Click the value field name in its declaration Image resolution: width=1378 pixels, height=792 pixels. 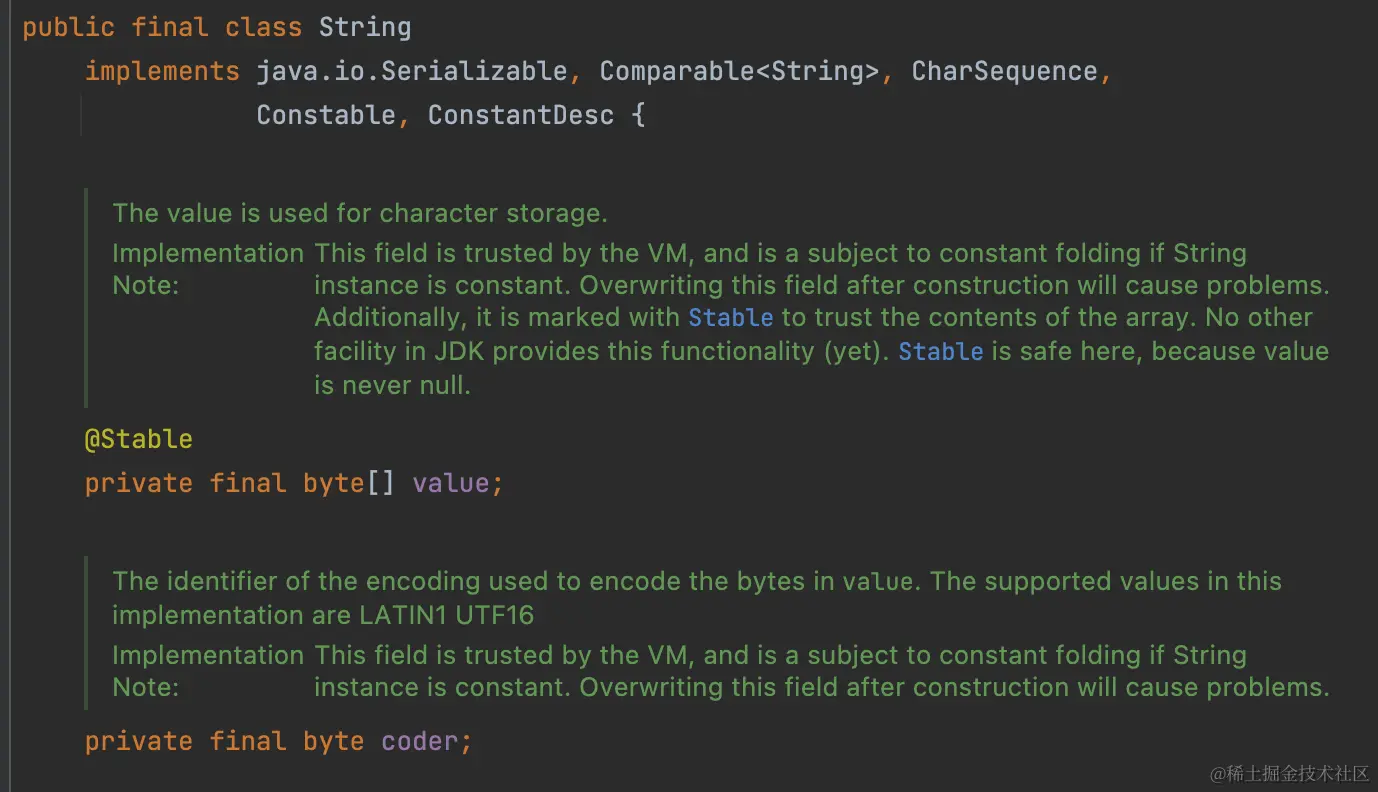(x=450, y=483)
